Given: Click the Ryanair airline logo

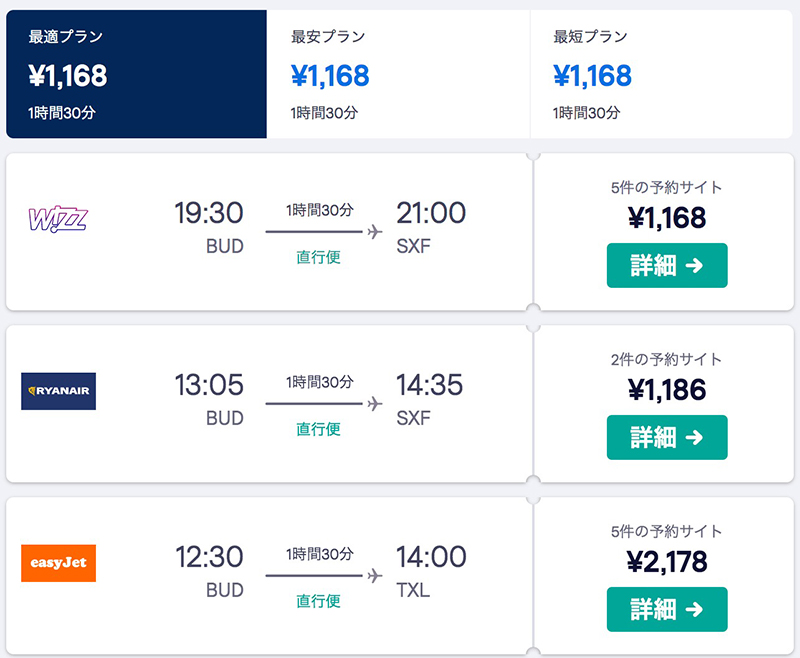Looking at the screenshot, I should click(58, 391).
